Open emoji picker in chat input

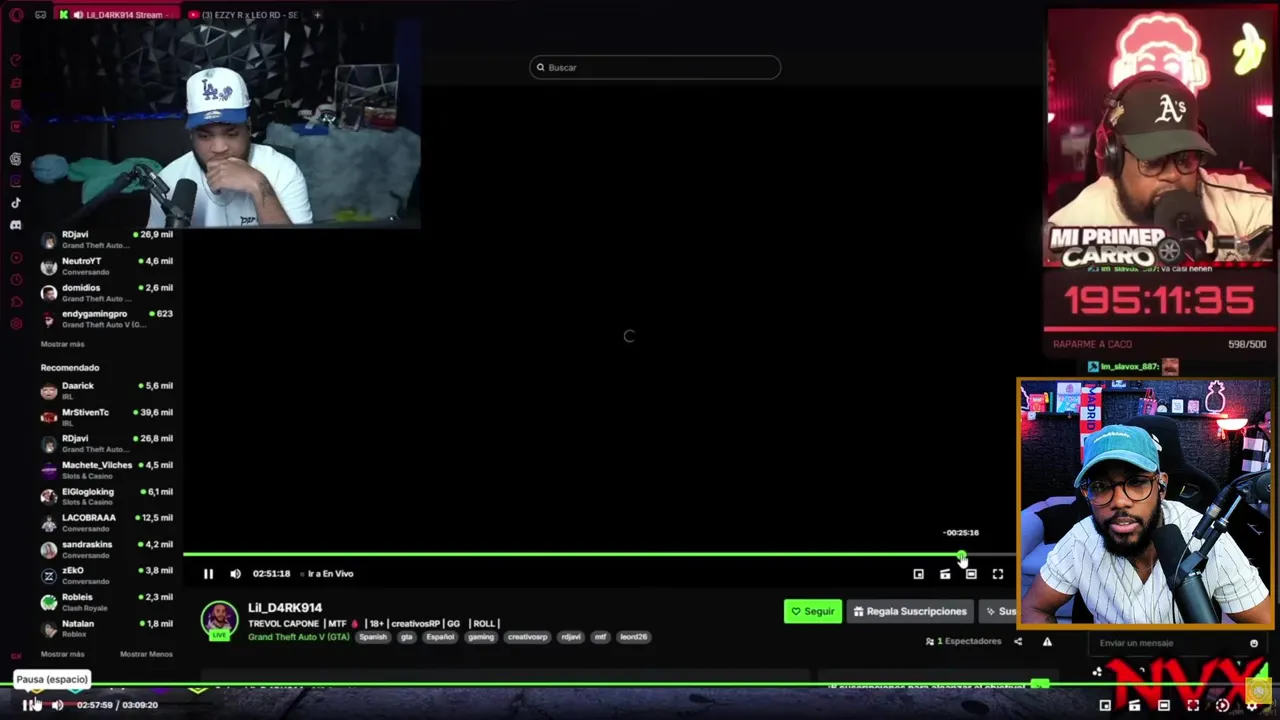click(x=1254, y=643)
